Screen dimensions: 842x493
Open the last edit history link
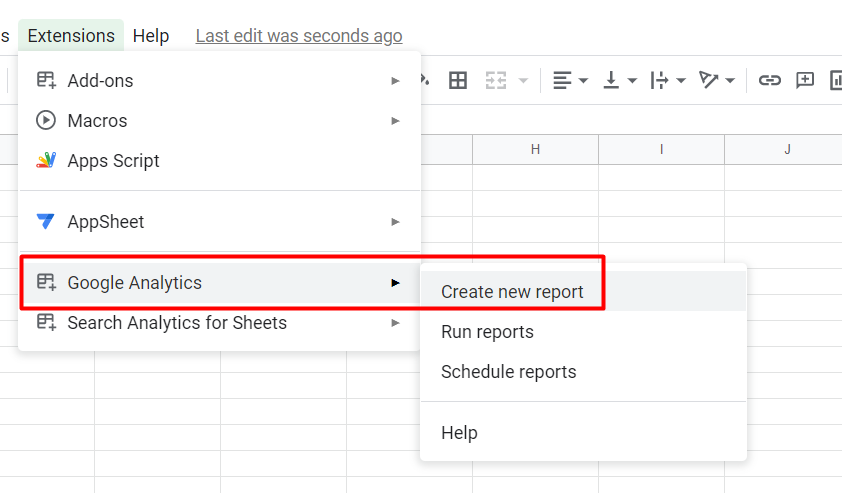[x=299, y=35]
